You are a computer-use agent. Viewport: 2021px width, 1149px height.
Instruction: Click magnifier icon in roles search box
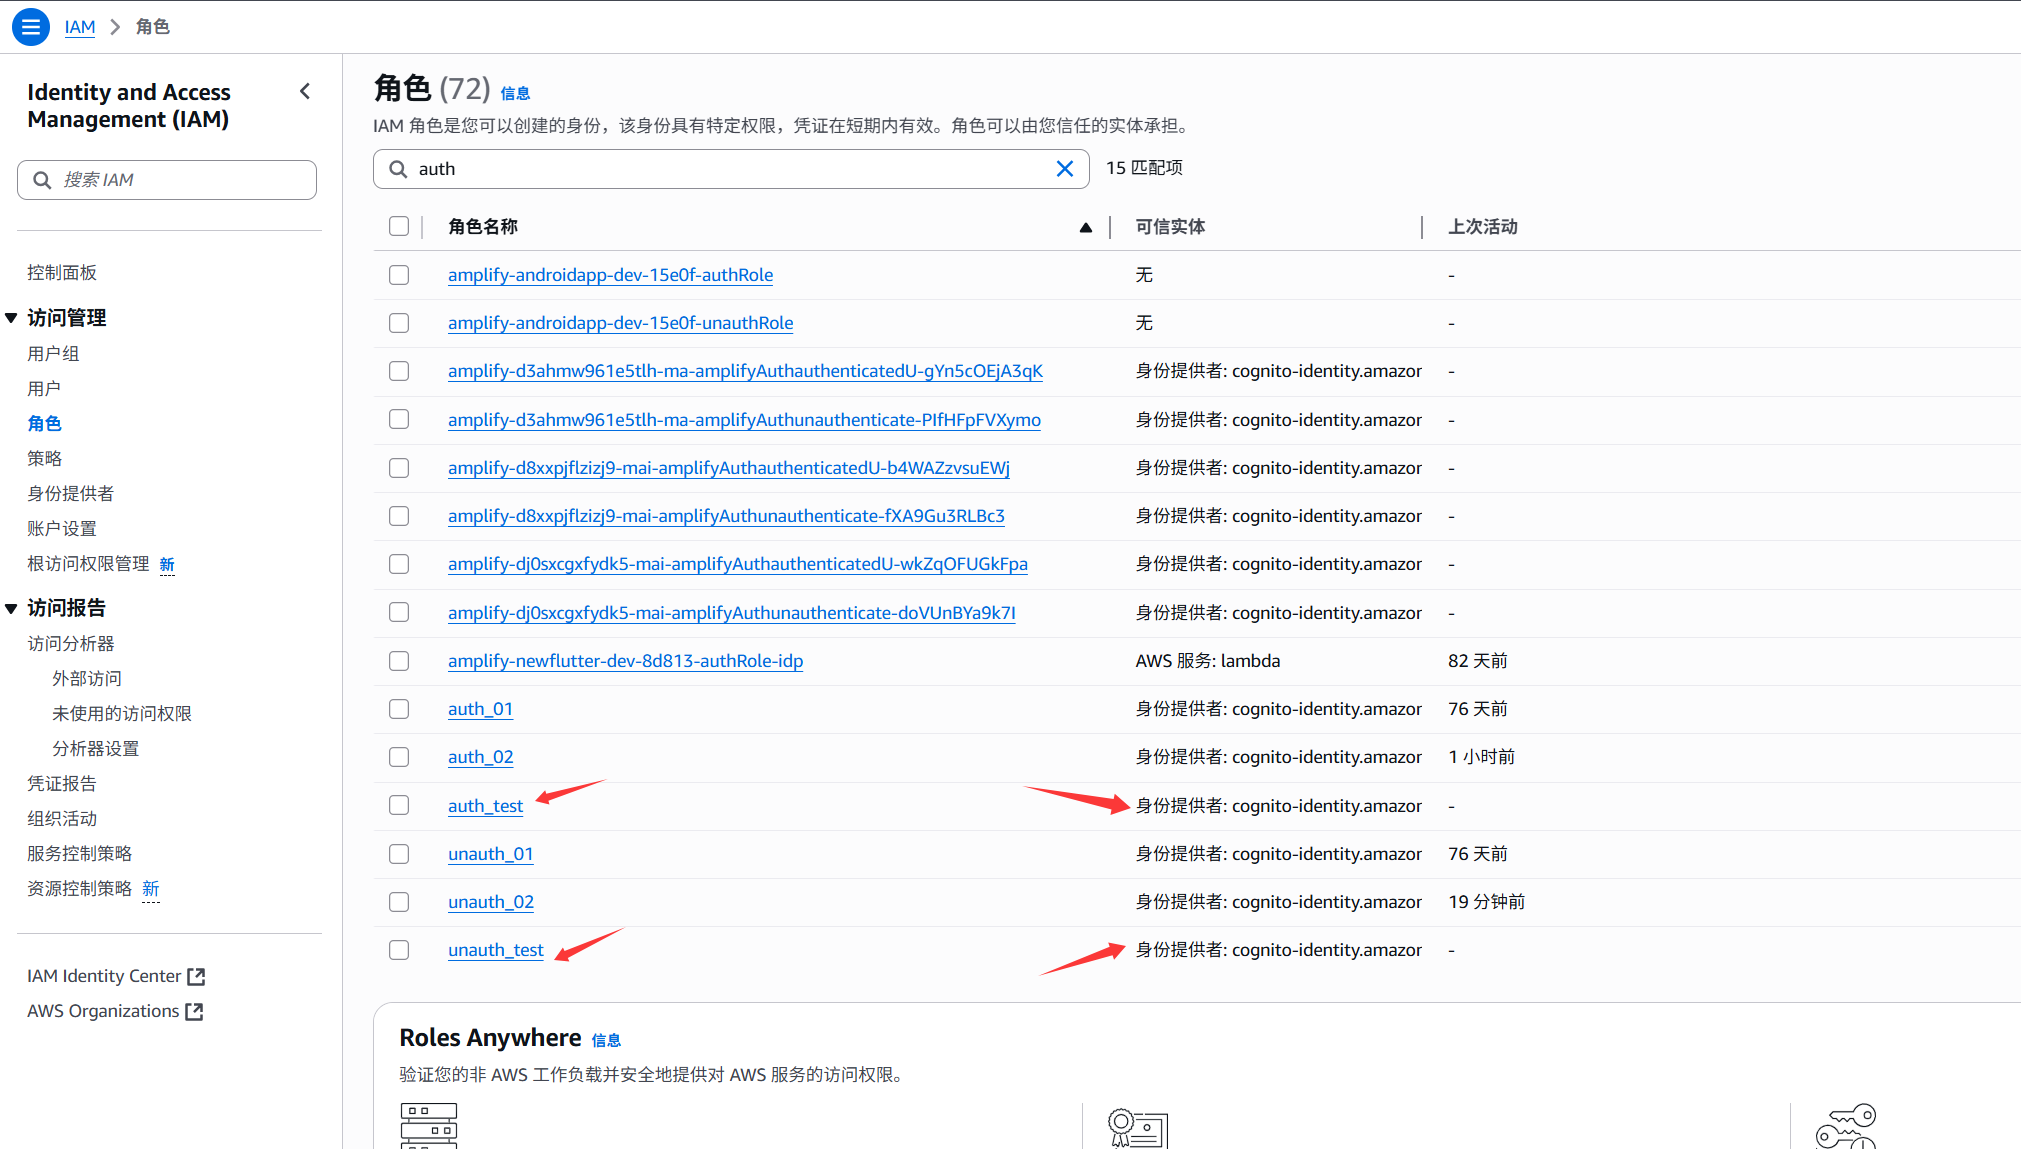[x=398, y=169]
